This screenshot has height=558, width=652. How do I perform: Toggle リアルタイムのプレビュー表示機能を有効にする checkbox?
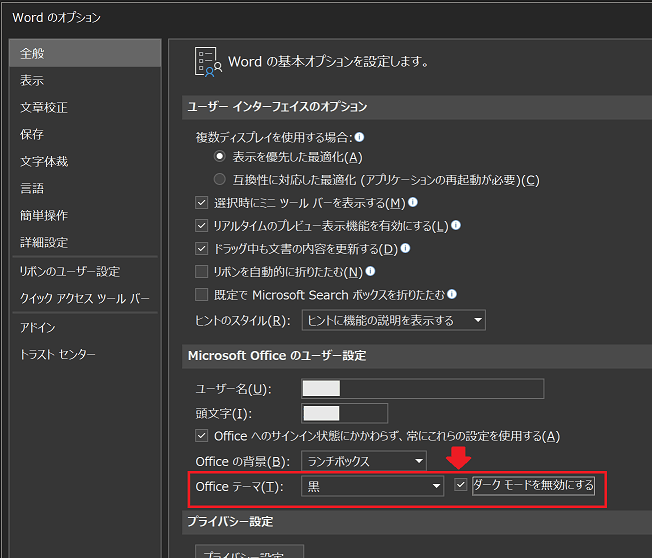[x=202, y=226]
